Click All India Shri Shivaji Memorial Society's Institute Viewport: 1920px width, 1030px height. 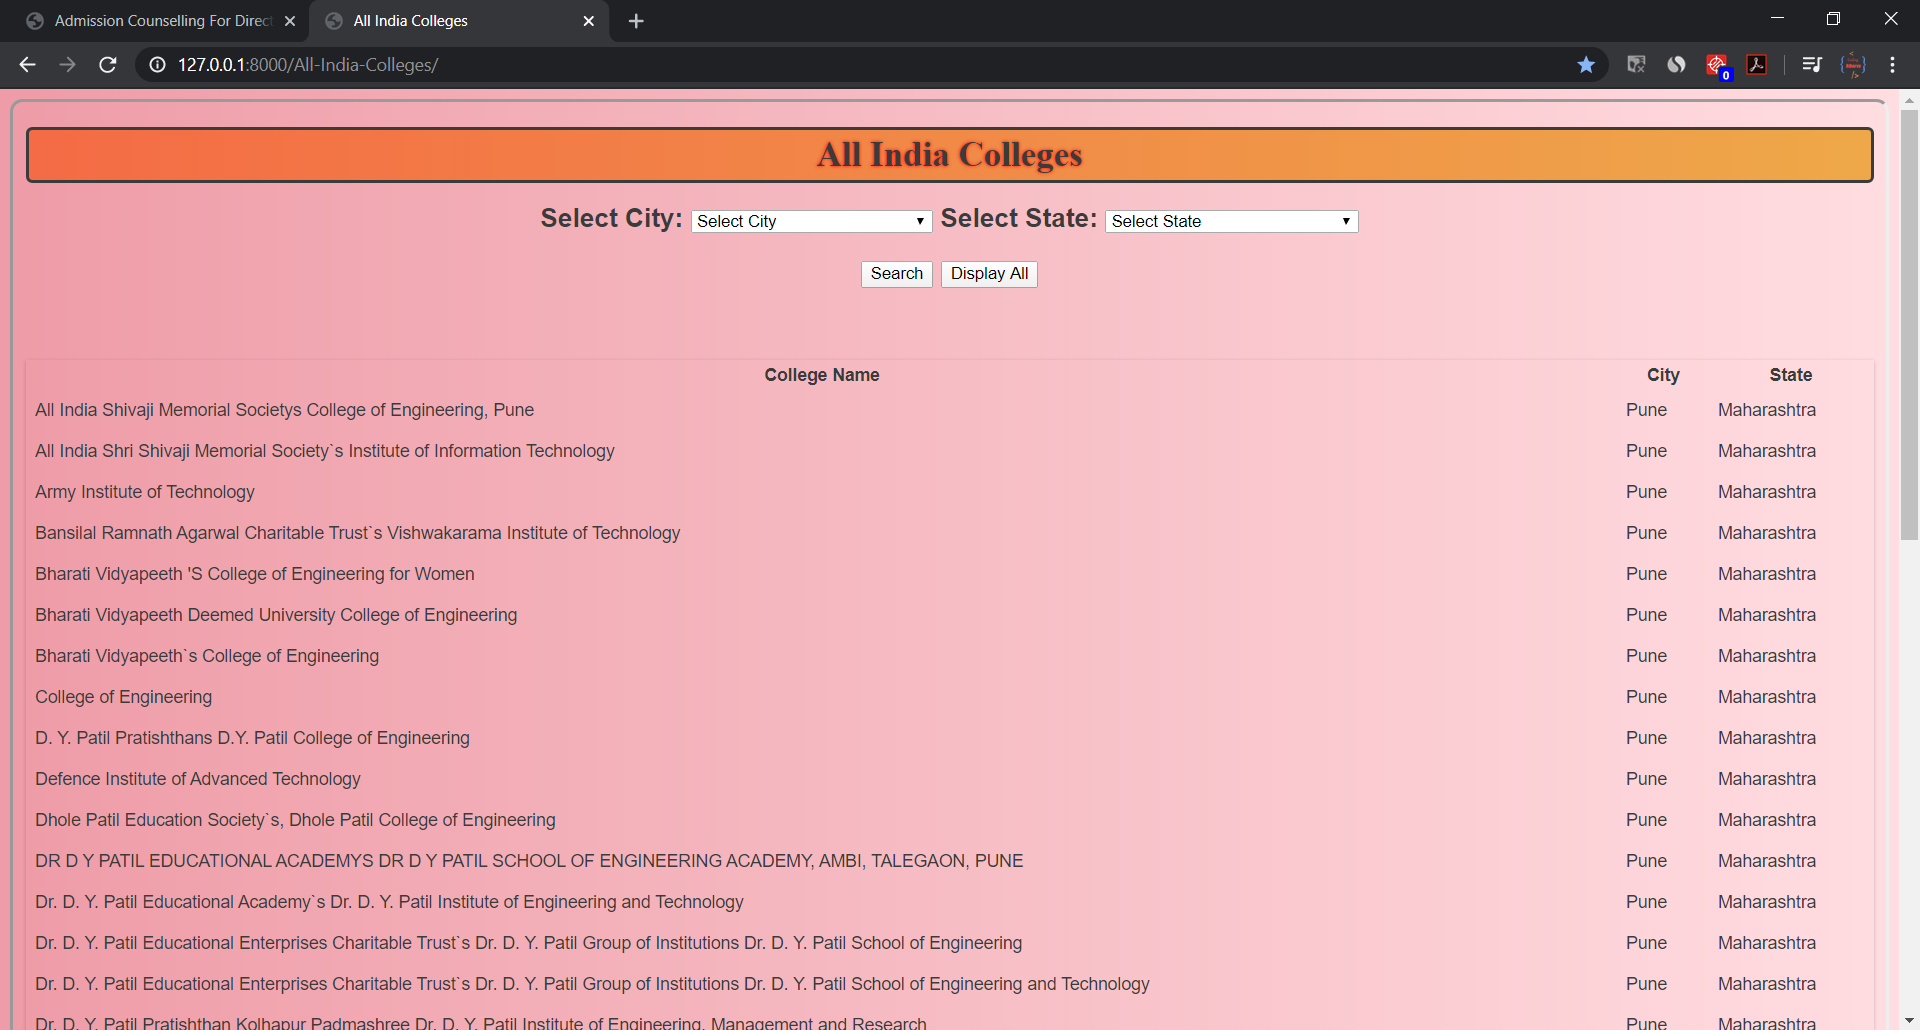(x=324, y=451)
